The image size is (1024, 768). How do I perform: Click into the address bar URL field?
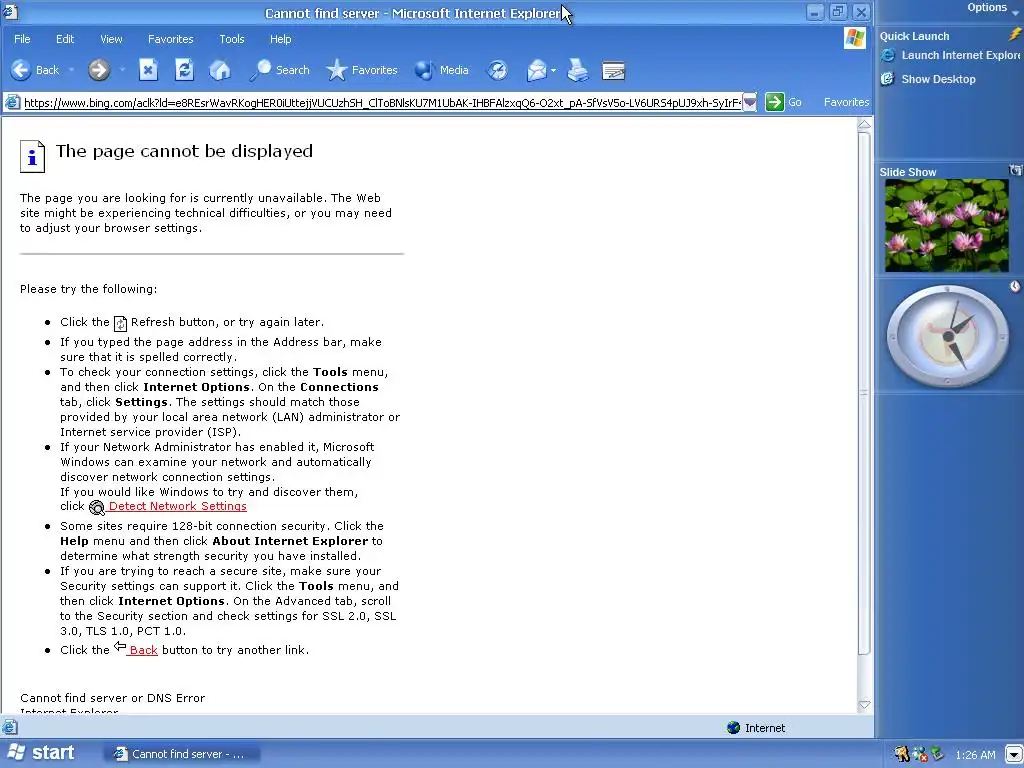coord(382,103)
